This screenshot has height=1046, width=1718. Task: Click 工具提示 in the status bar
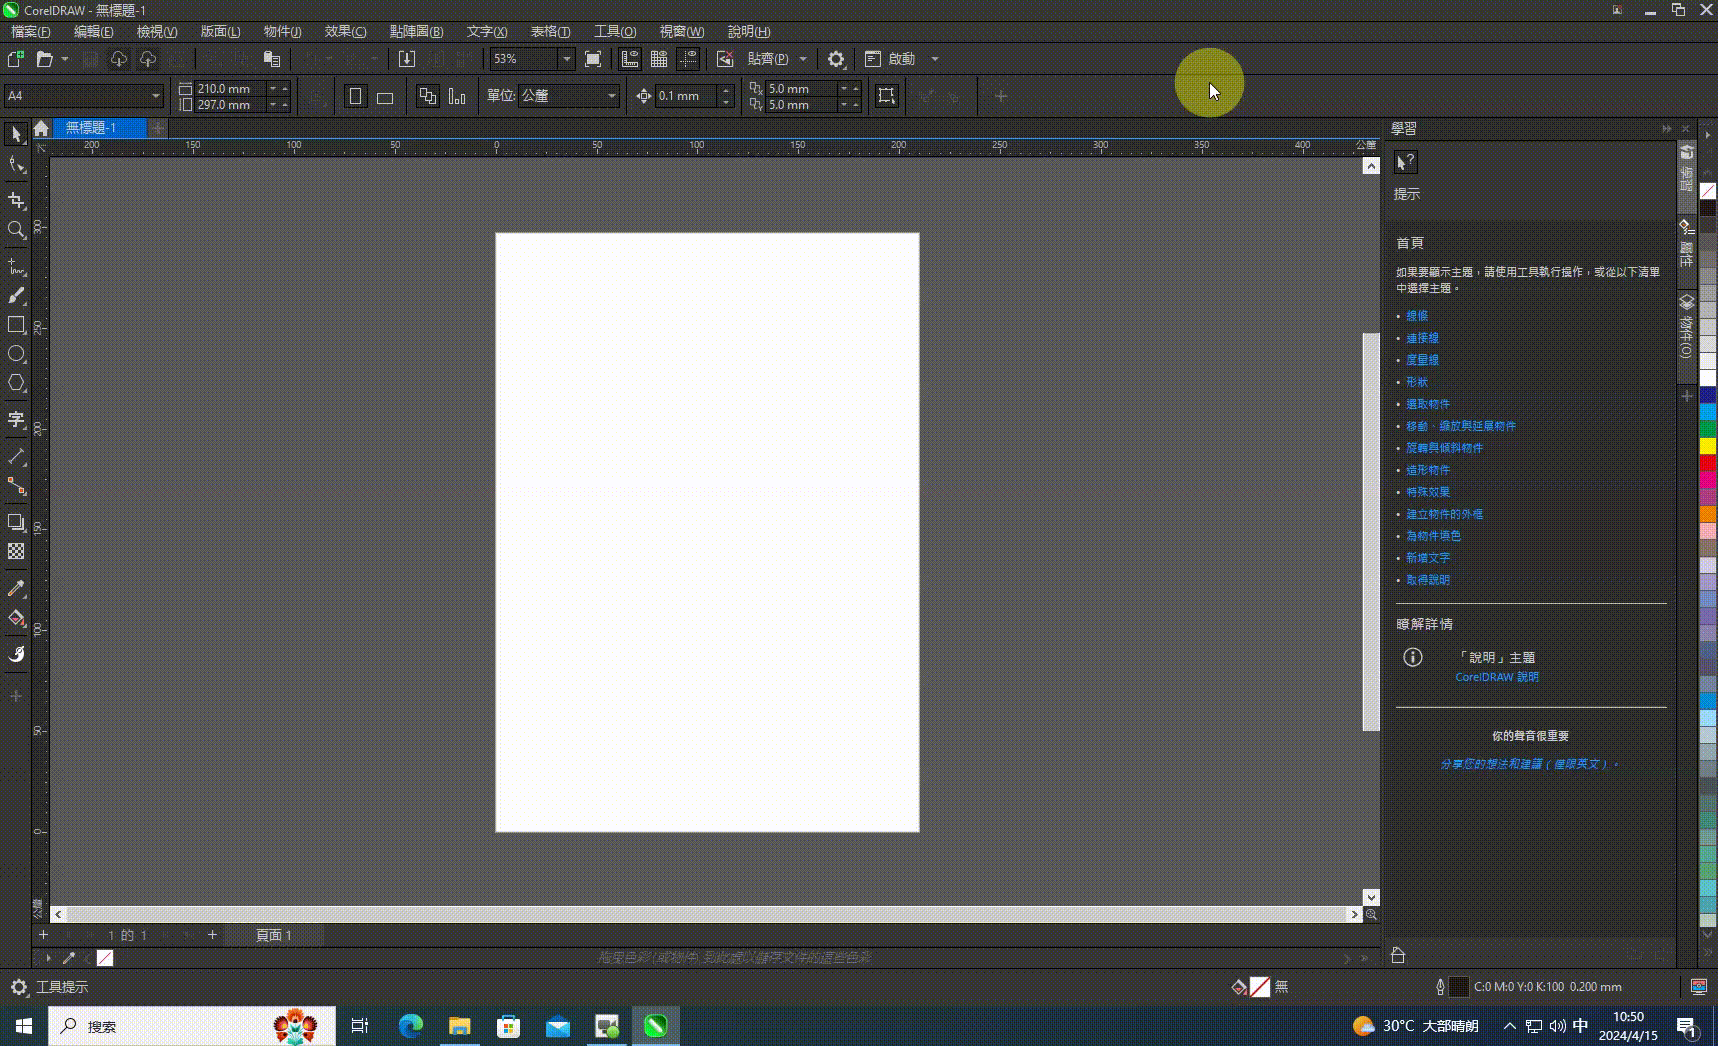(x=62, y=987)
